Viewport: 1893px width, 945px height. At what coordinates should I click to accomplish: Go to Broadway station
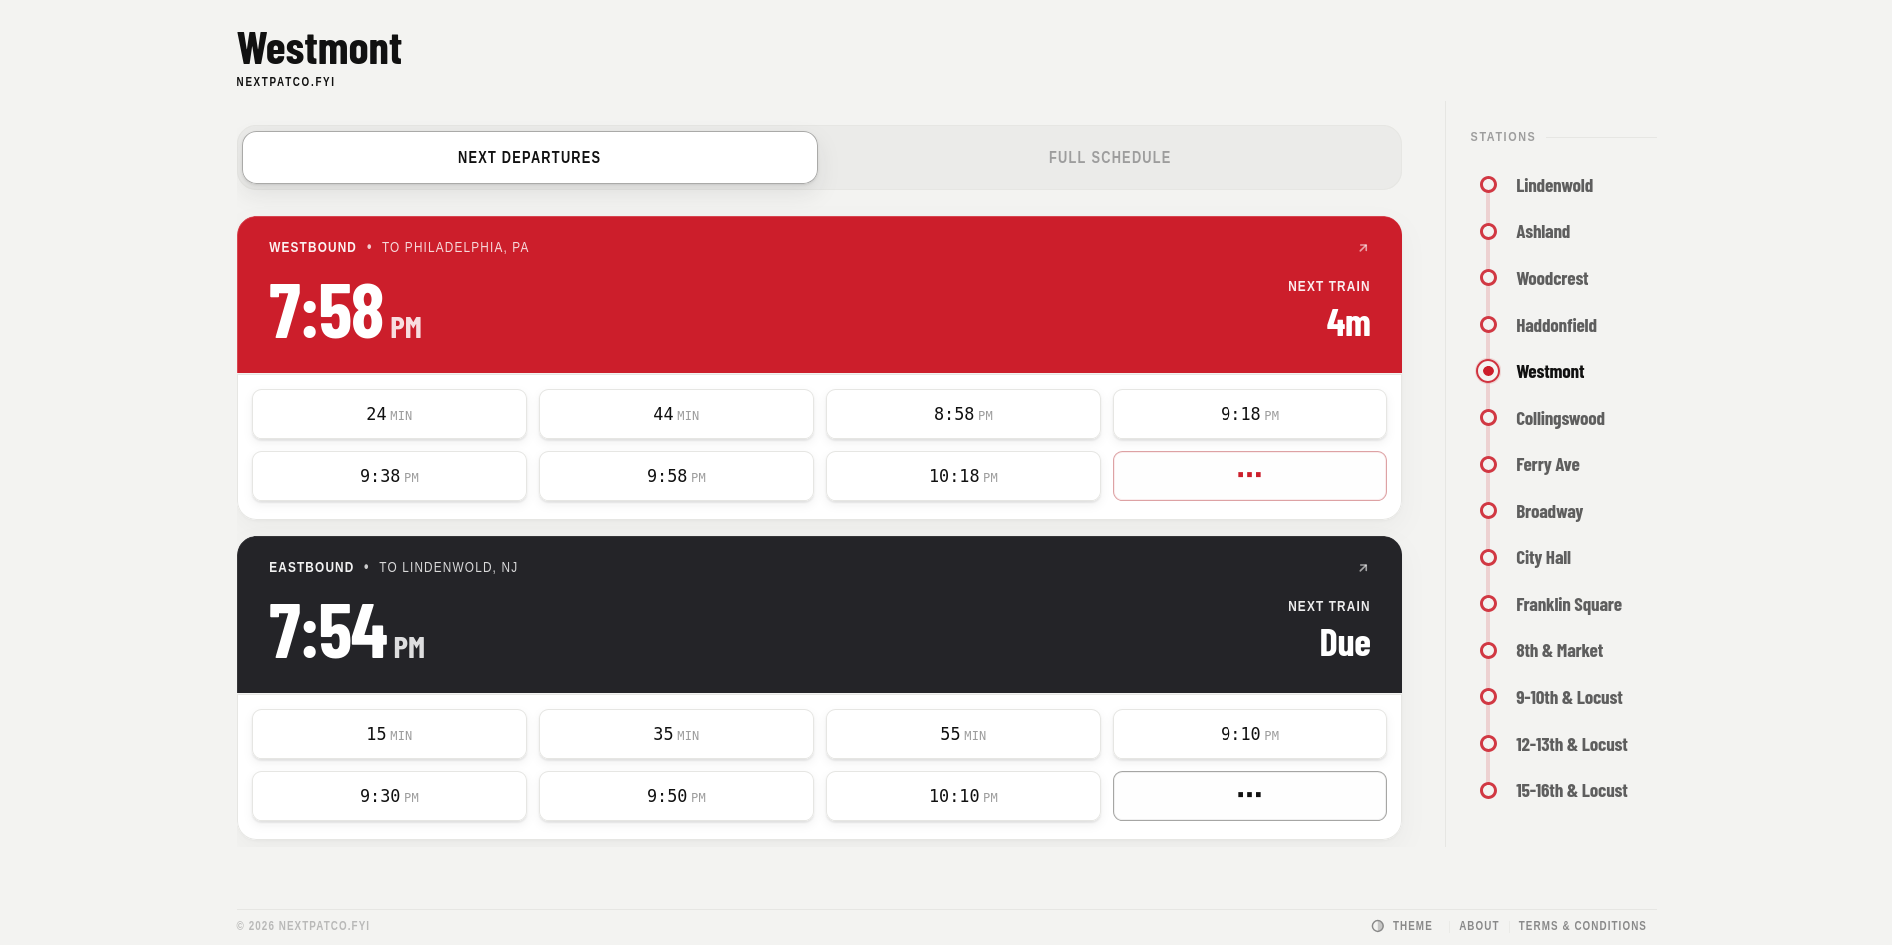(x=1549, y=512)
